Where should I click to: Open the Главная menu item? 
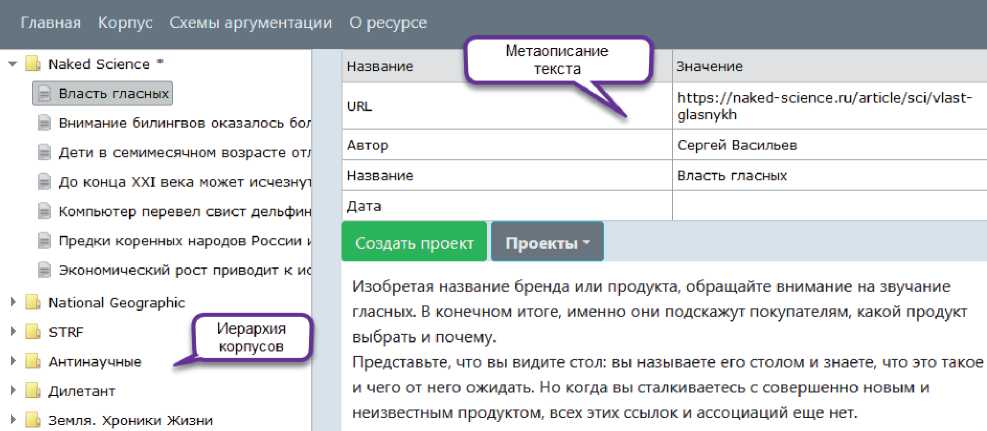click(52, 22)
